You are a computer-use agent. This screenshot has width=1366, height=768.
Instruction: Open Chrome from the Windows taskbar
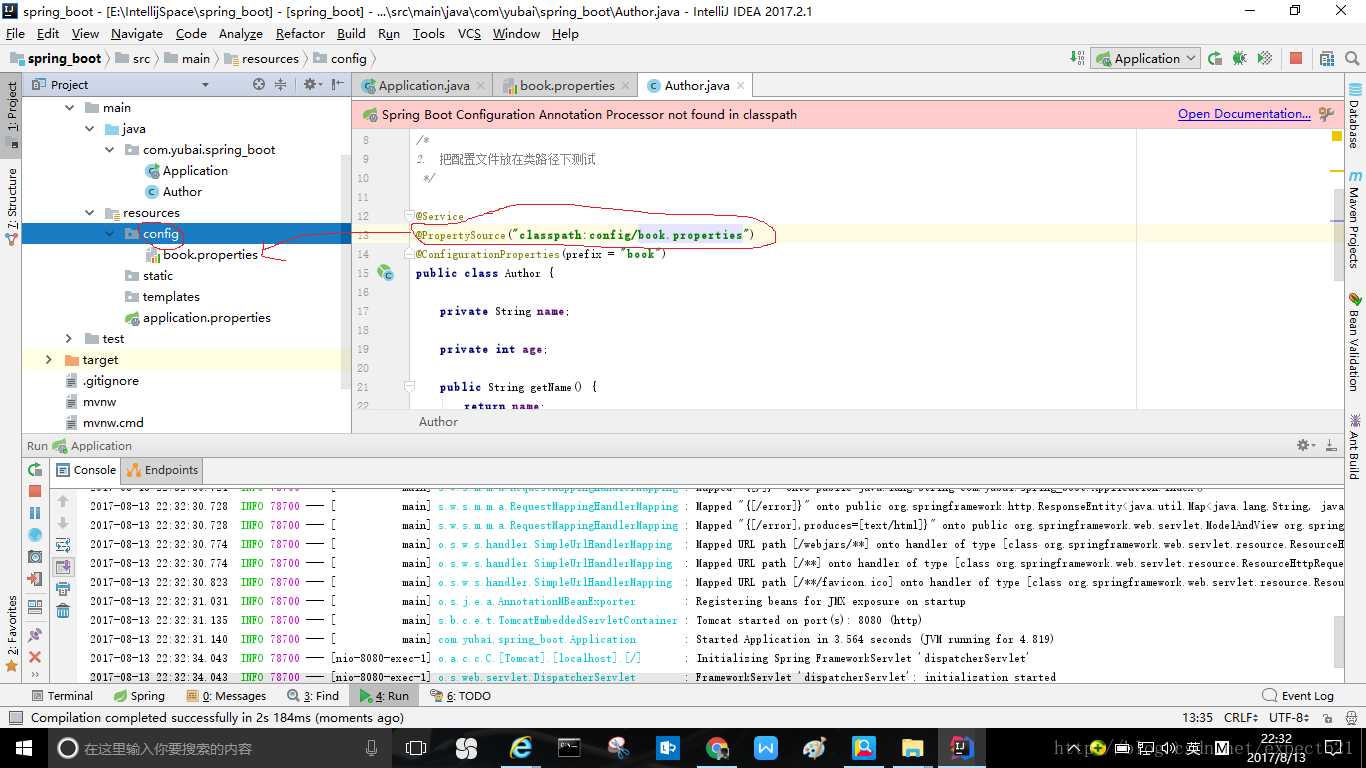coord(717,748)
